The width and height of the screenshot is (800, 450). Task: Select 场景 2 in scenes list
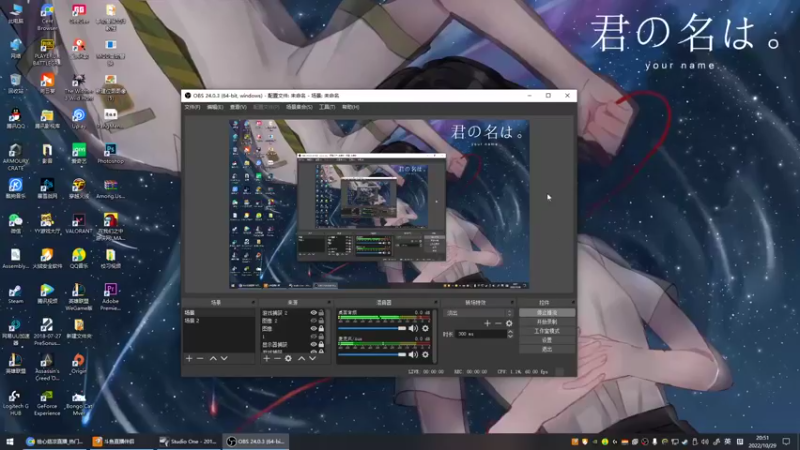219,320
